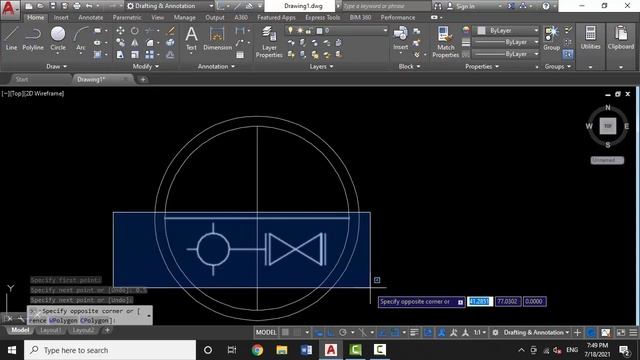Open the Insert ribbon tab

(61, 18)
